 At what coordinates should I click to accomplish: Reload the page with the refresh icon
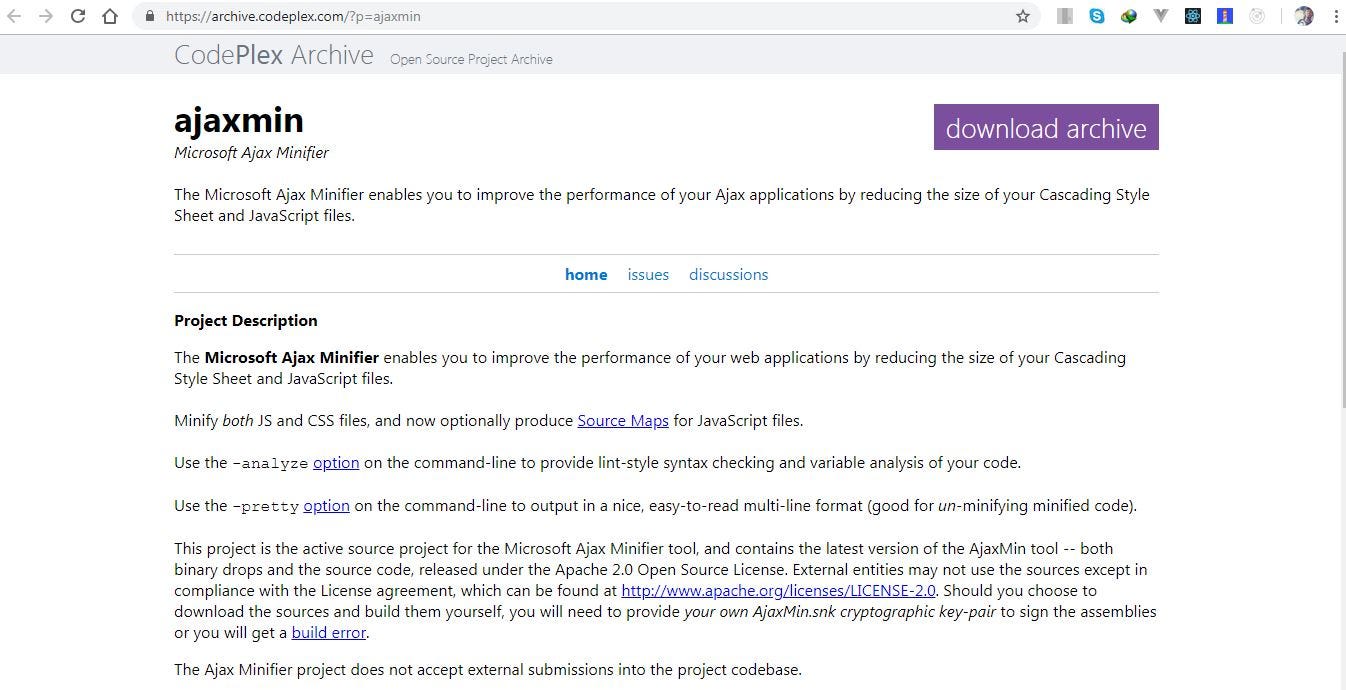tap(78, 16)
